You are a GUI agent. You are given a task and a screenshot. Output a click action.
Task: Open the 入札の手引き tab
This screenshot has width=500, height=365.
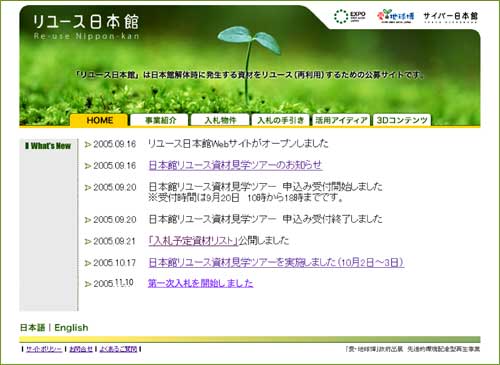coord(281,120)
